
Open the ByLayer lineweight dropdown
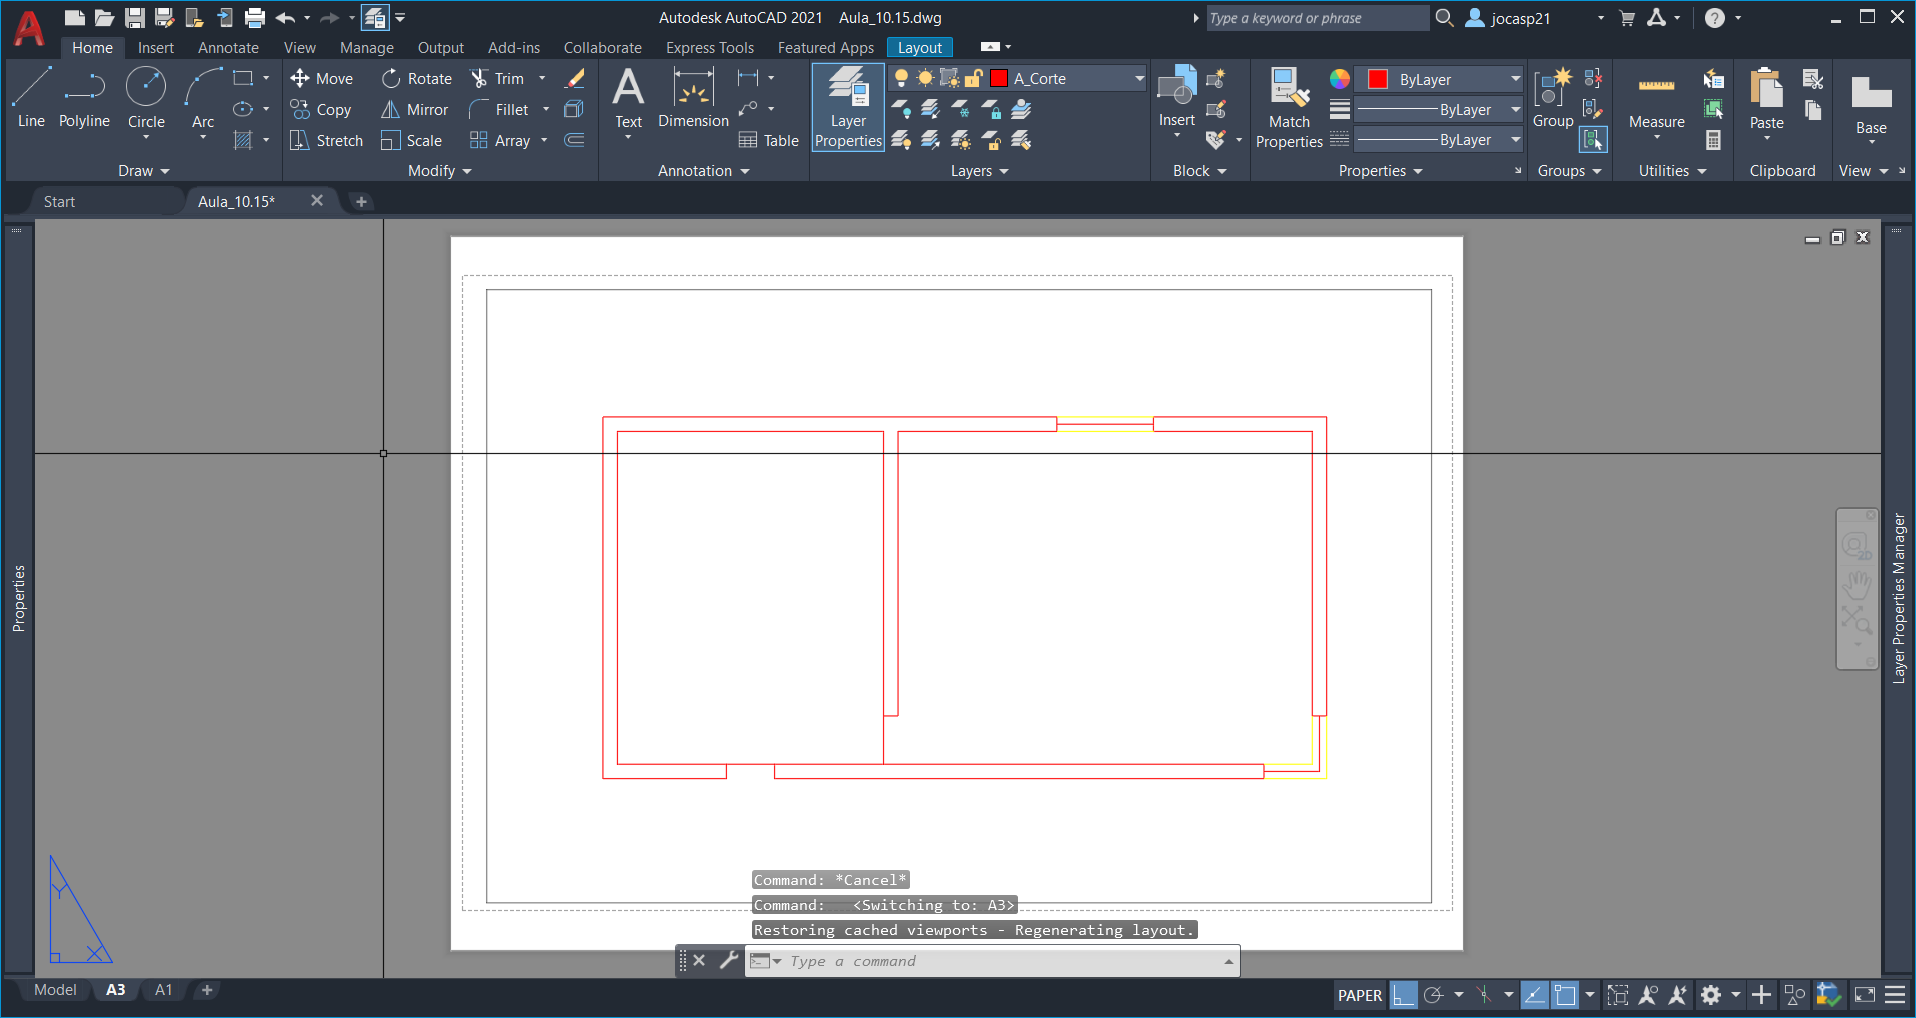(1515, 109)
